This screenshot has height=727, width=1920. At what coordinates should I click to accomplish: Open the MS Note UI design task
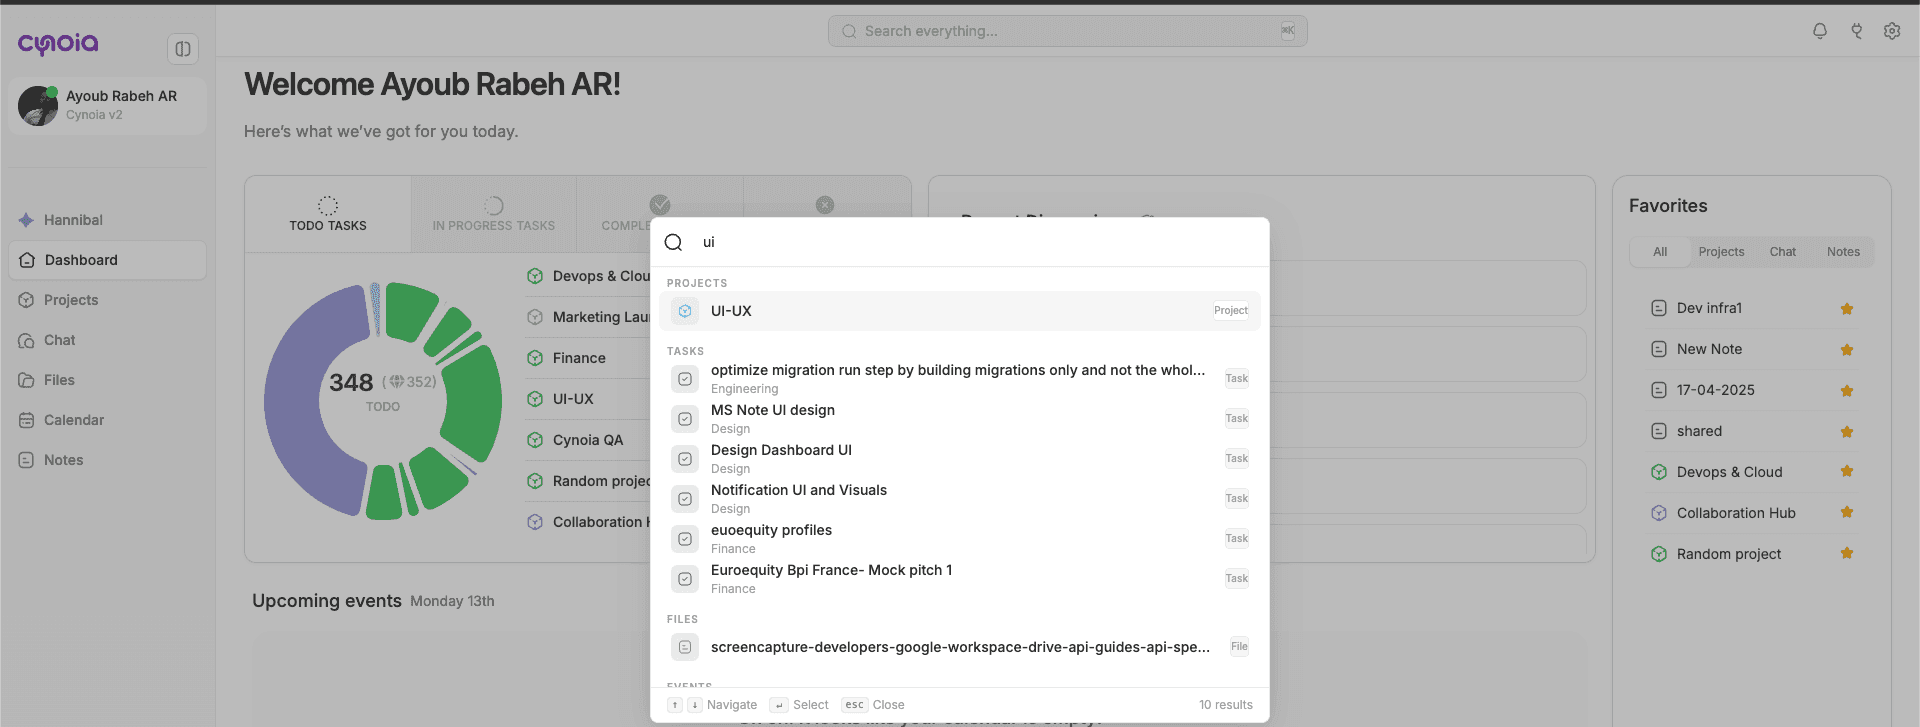tap(960, 419)
